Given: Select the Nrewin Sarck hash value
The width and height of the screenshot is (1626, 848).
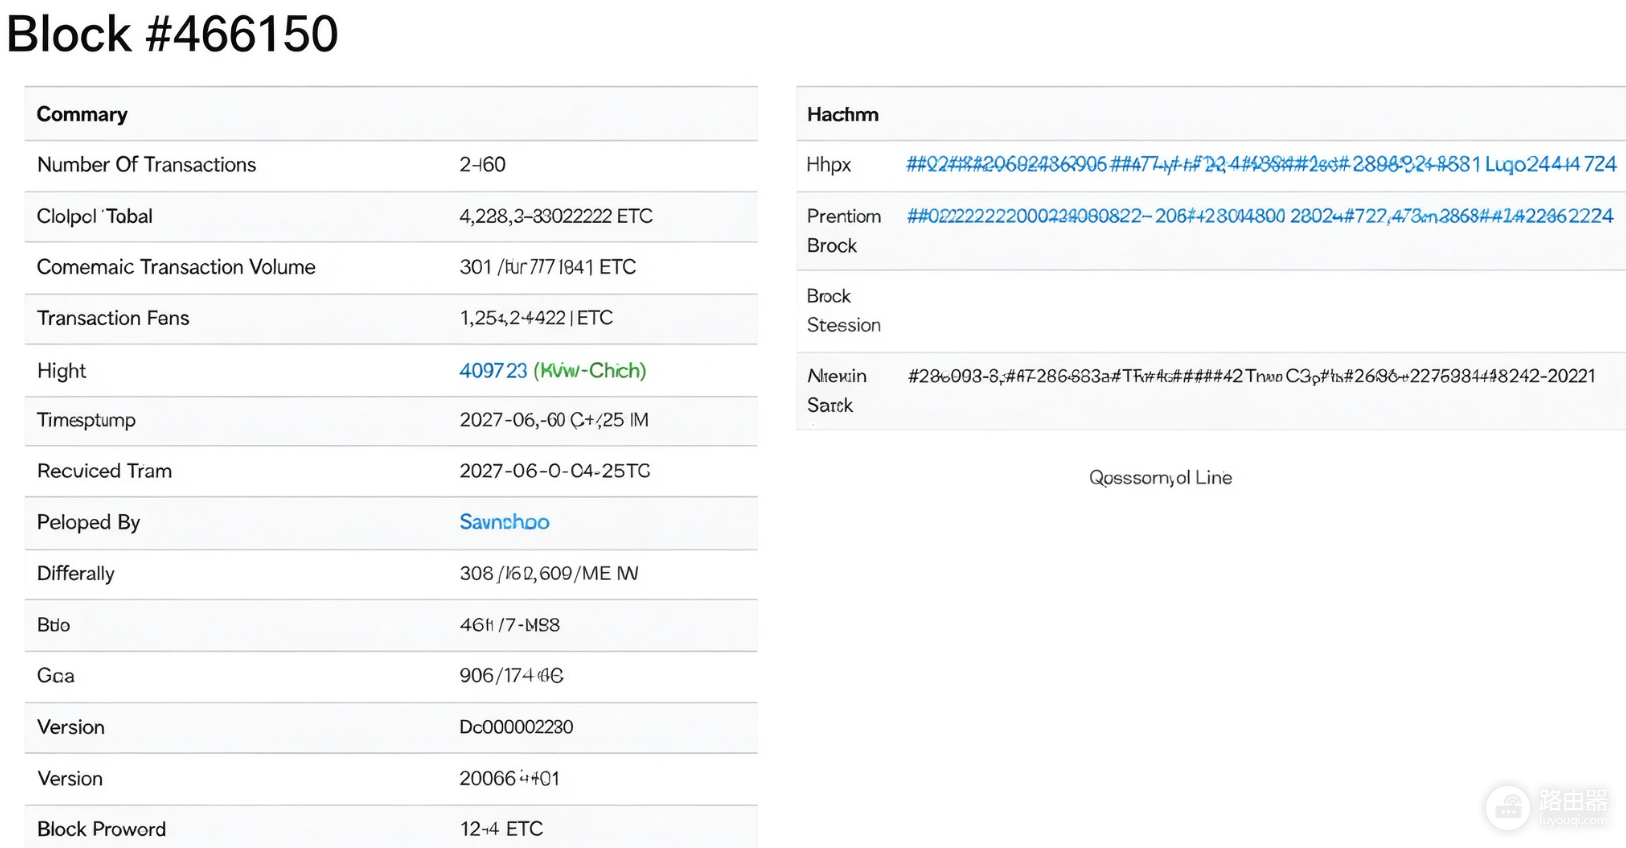Looking at the screenshot, I should pyautogui.click(x=1251, y=376).
